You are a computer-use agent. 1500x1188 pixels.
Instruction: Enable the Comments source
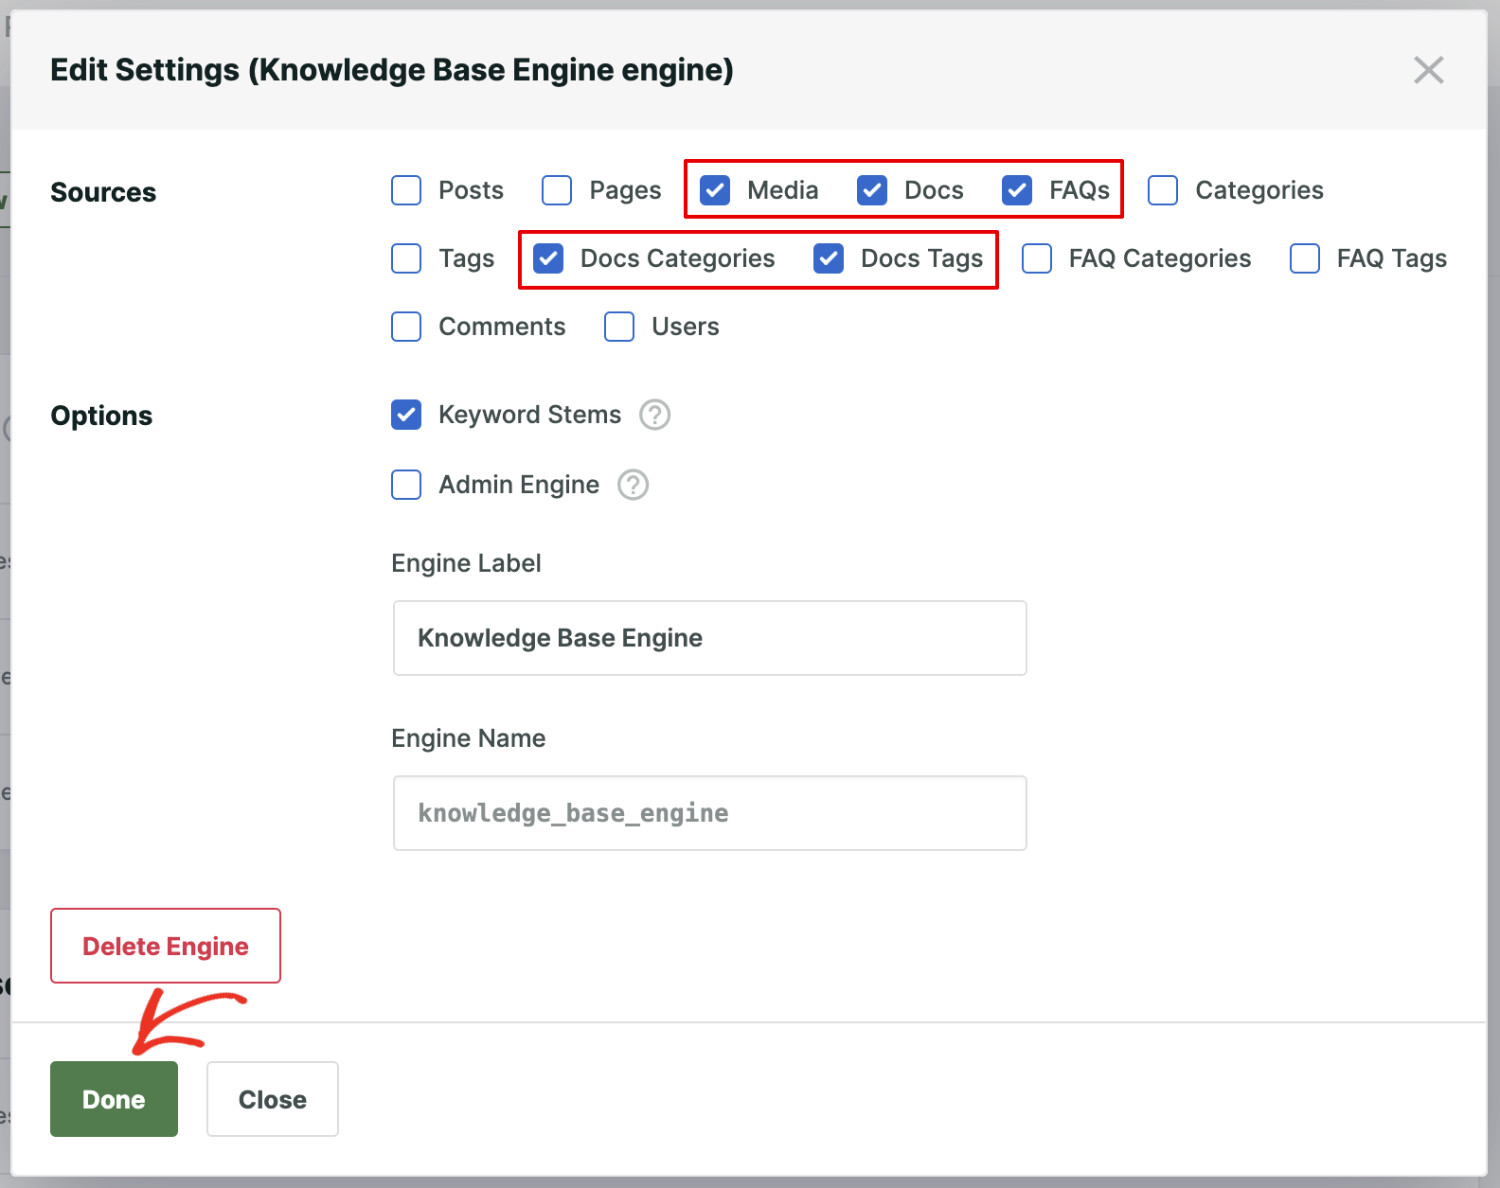tap(406, 326)
